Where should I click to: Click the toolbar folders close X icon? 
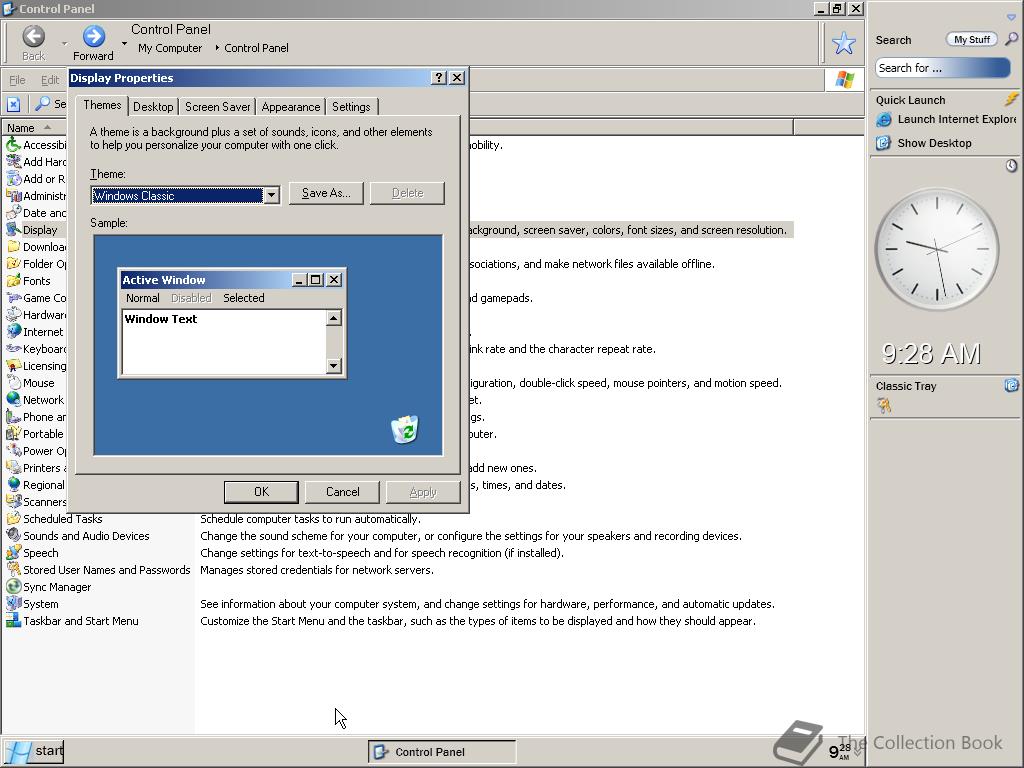pyautogui.click(x=14, y=104)
